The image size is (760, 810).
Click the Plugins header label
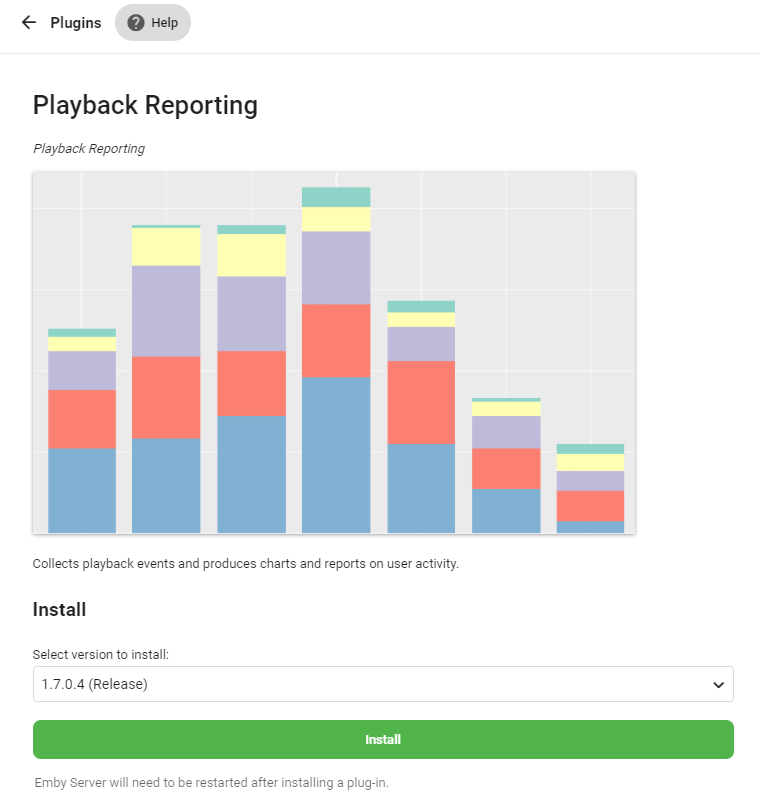(76, 23)
